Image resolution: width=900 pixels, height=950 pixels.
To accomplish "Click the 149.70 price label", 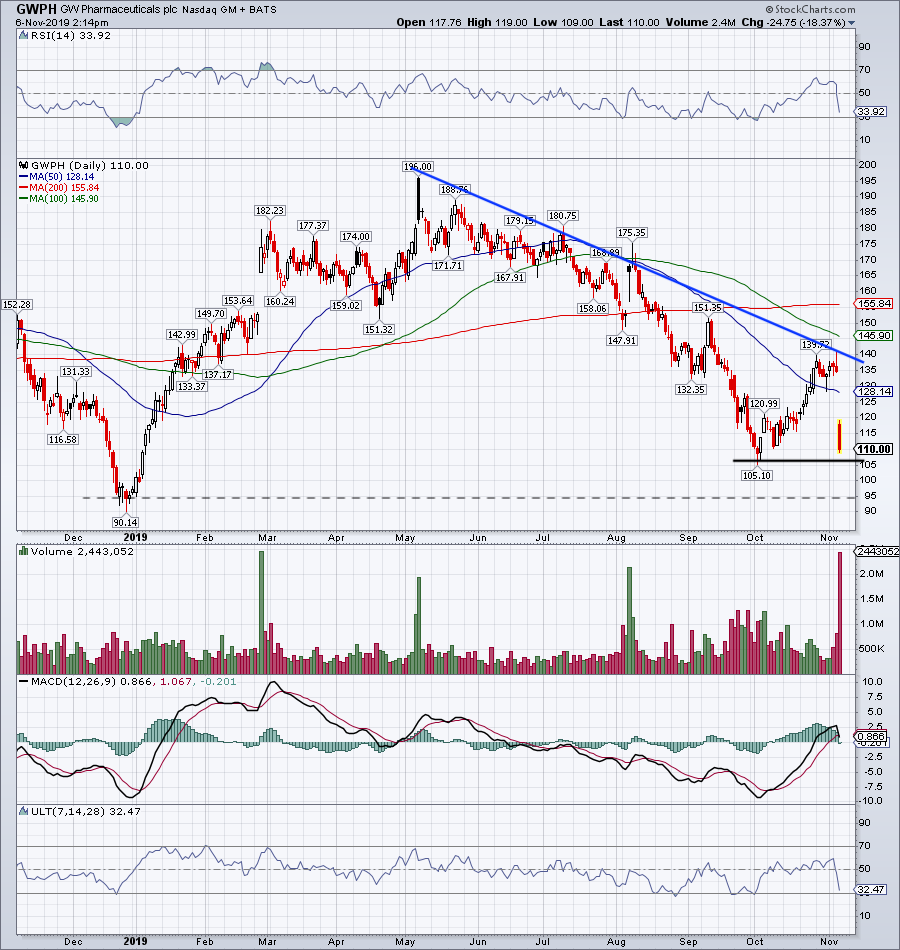I will (x=211, y=313).
